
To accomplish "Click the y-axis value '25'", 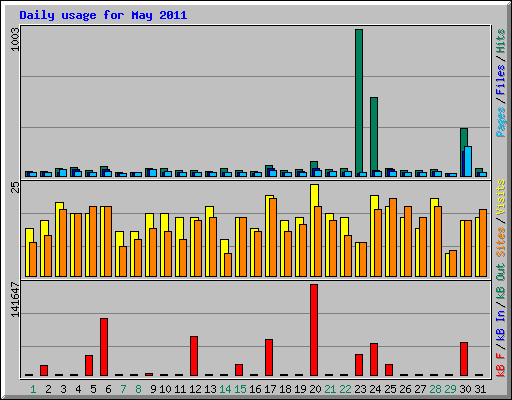I will pyautogui.click(x=15, y=187).
